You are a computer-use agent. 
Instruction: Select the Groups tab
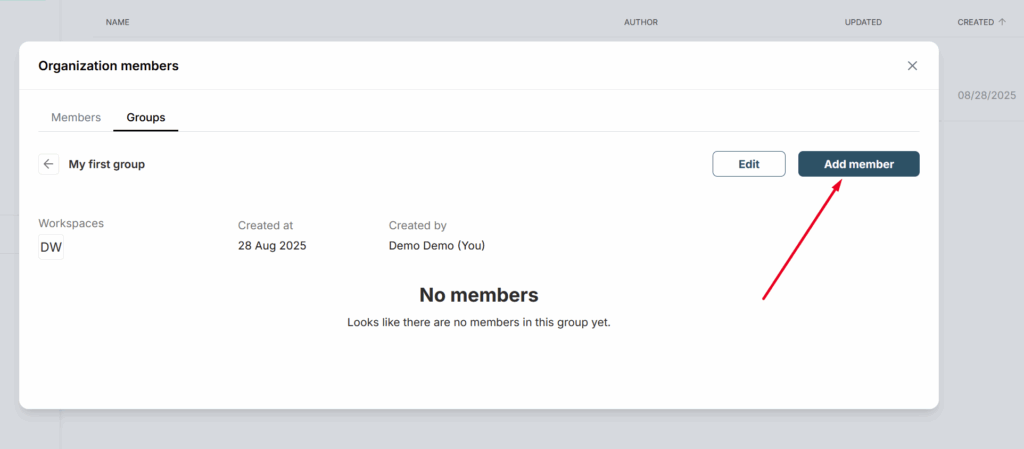(x=146, y=117)
